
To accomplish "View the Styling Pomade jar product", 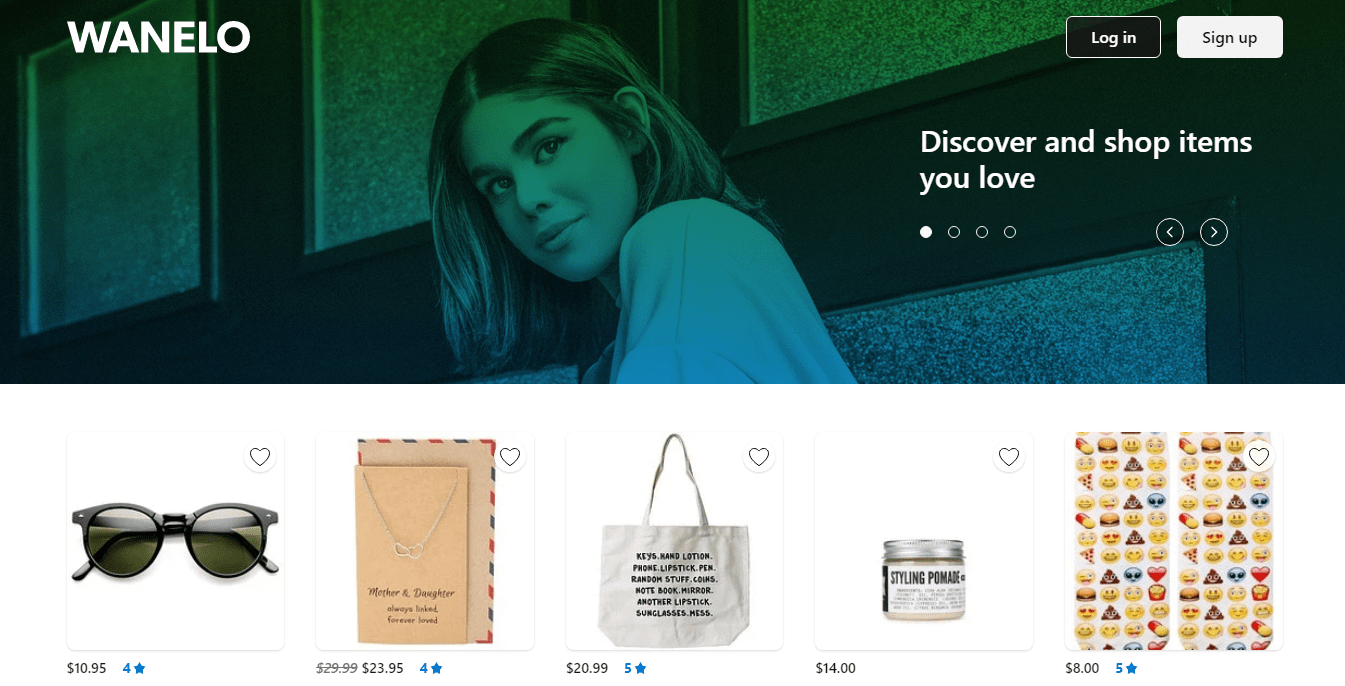I will pyautogui.click(x=924, y=541).
